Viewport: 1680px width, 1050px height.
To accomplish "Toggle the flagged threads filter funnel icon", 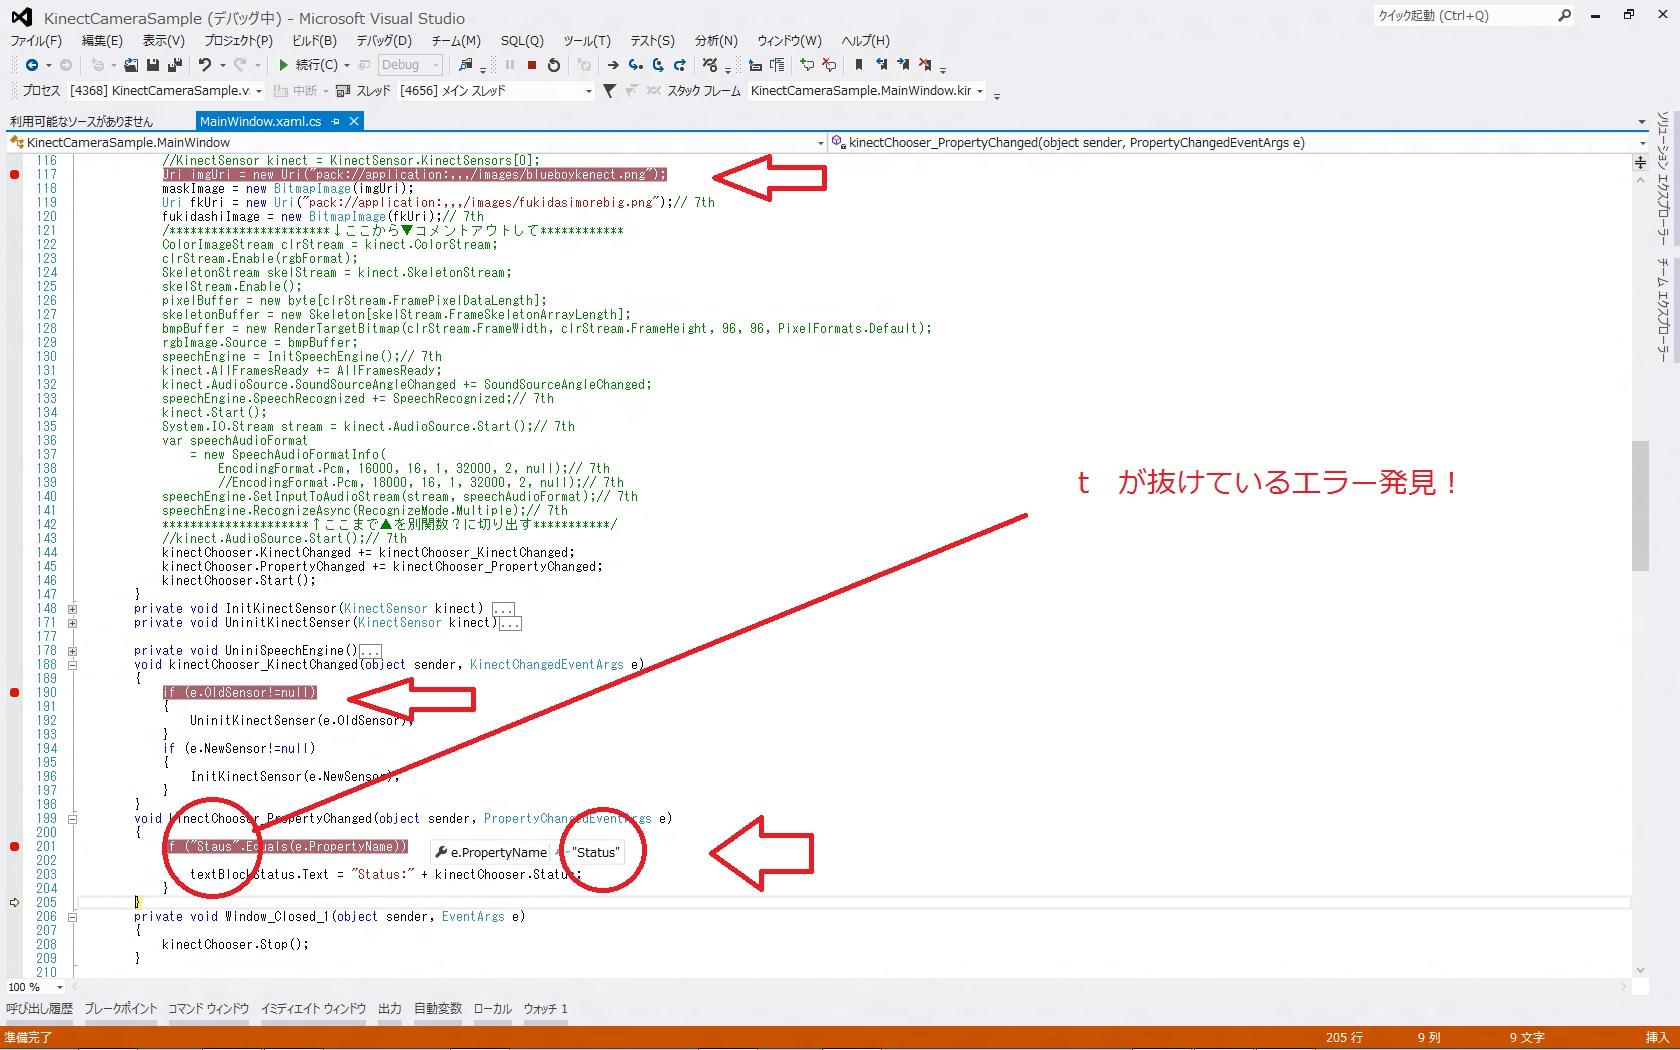I will click(x=609, y=91).
